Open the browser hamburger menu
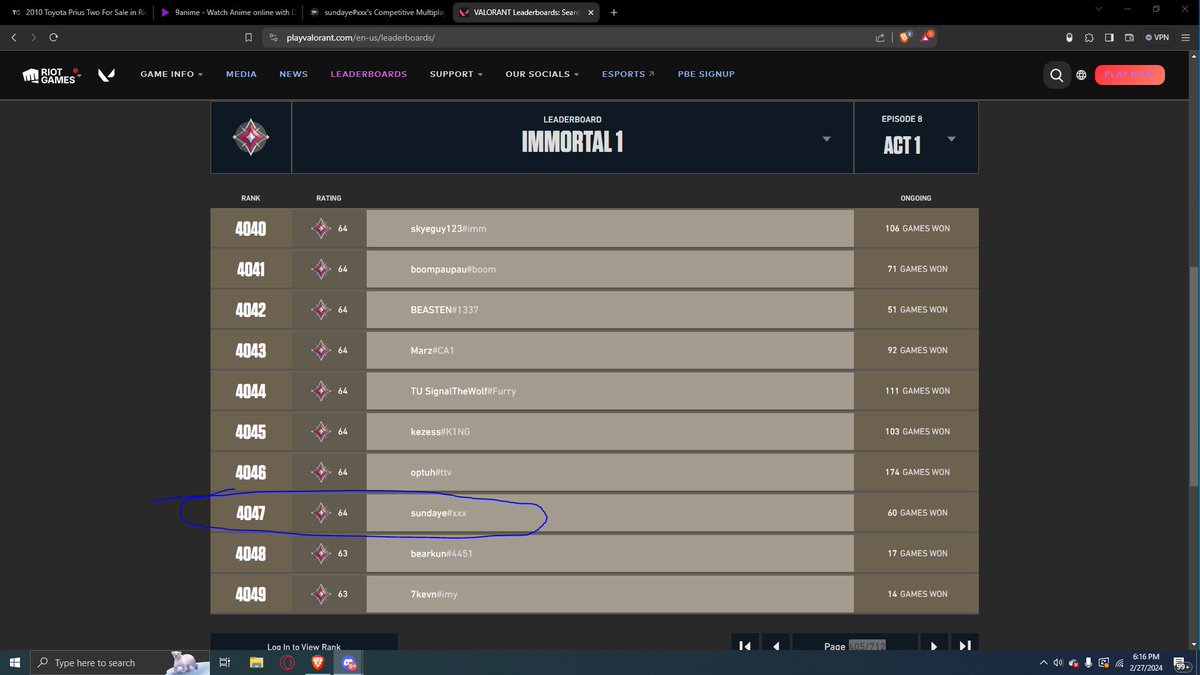This screenshot has width=1200, height=675. (1186, 37)
